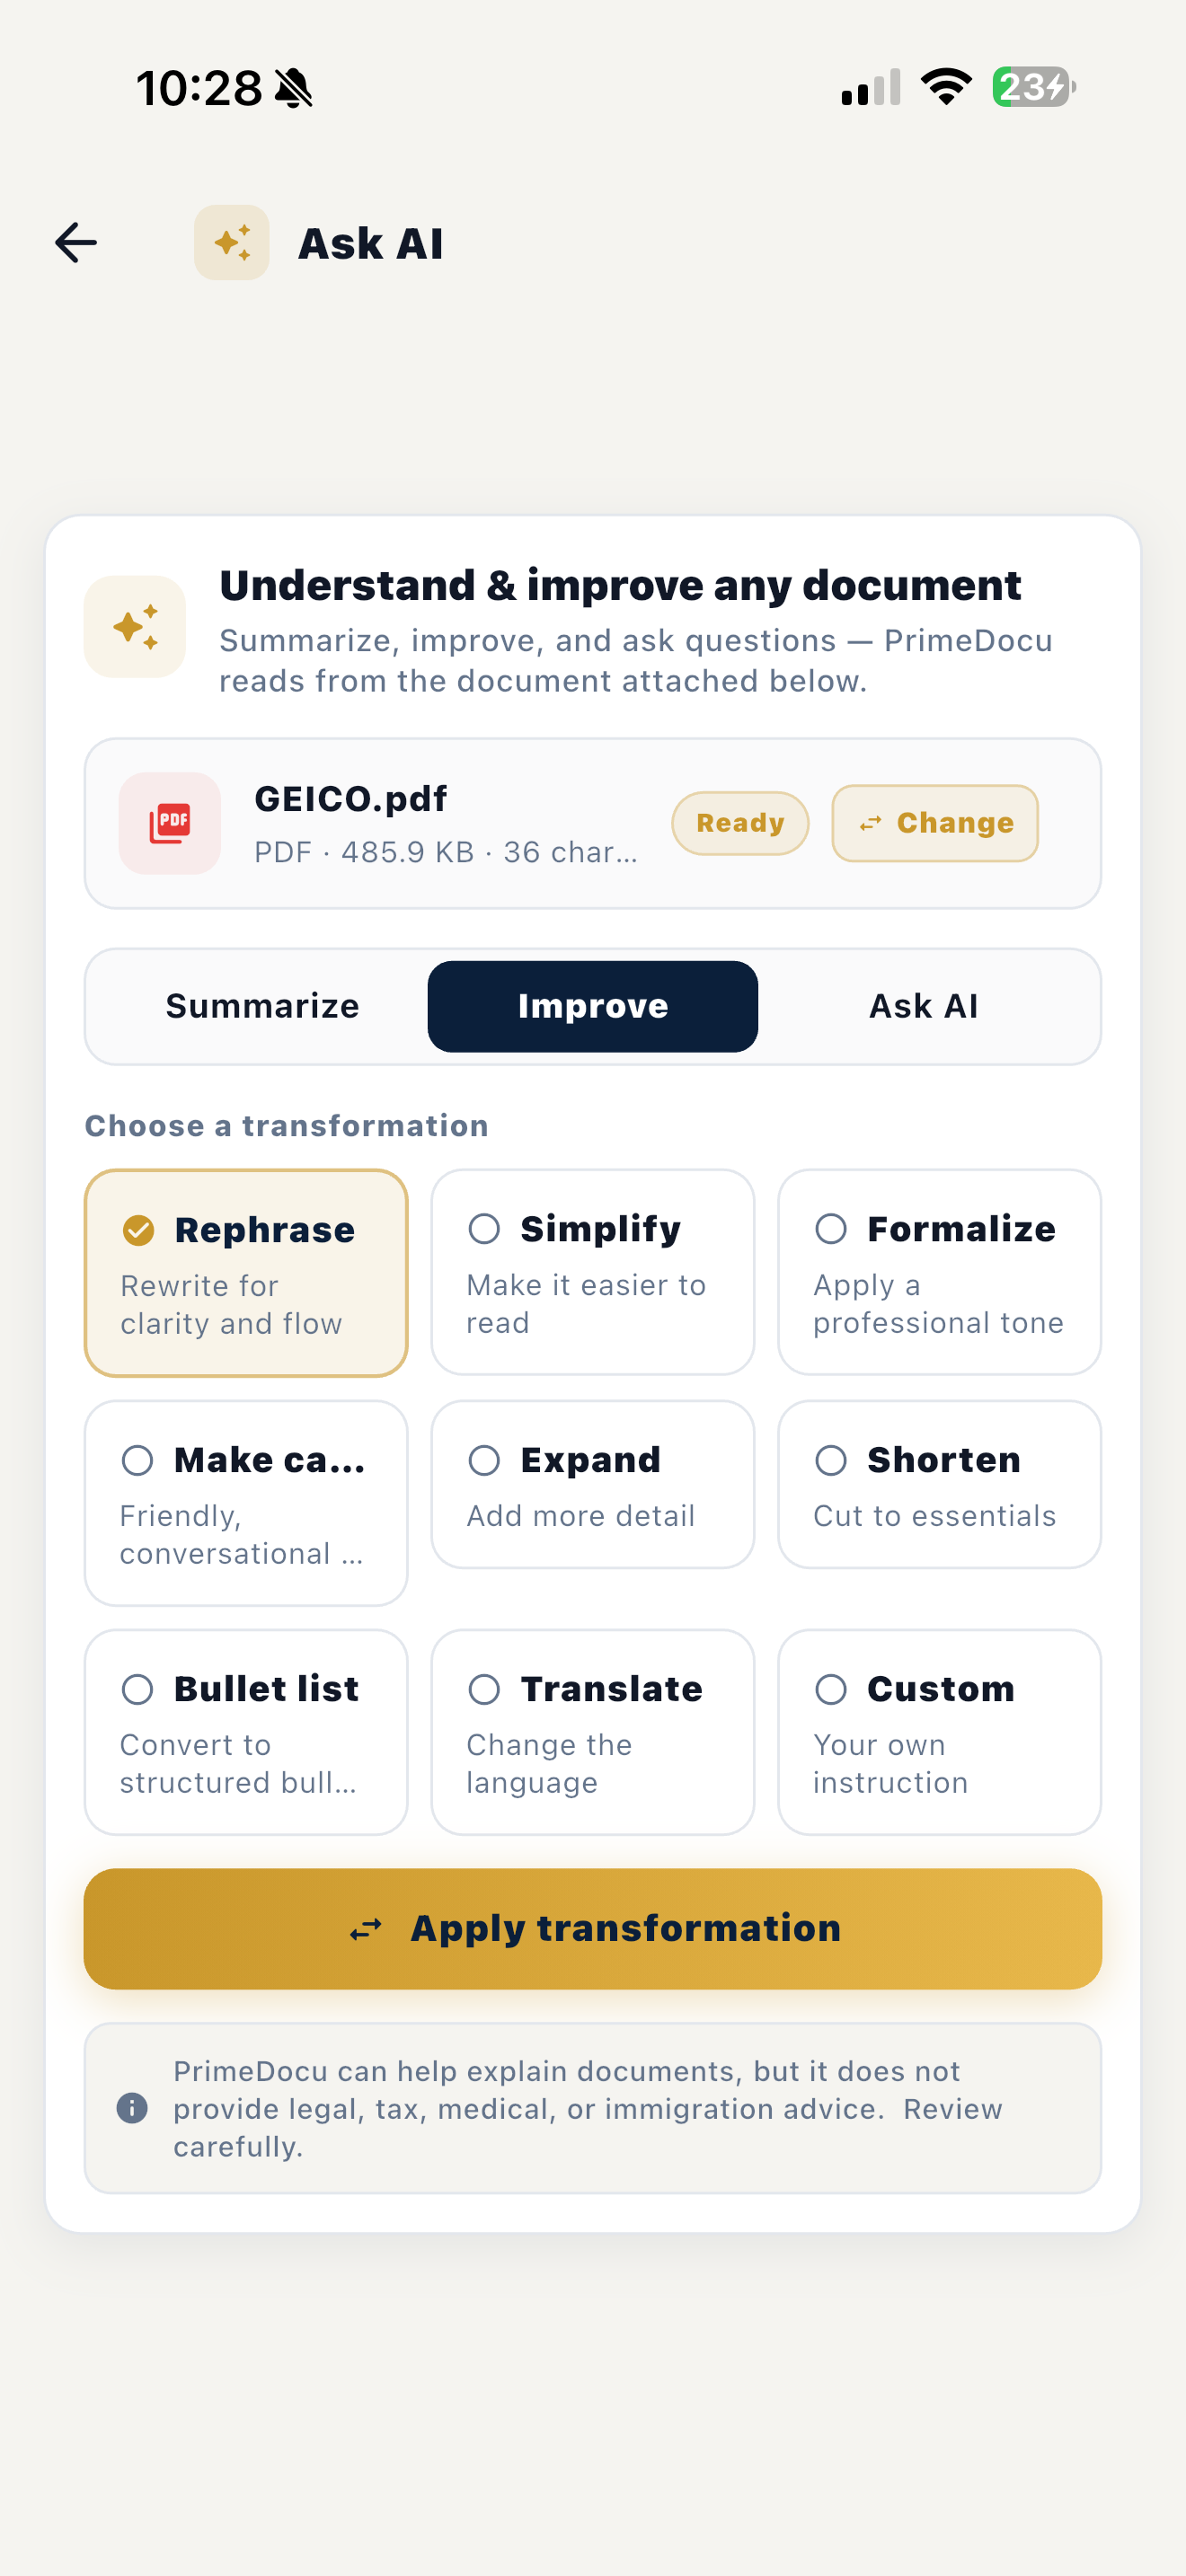Image resolution: width=1186 pixels, height=2576 pixels.
Task: Tap the Apply transformation button
Action: pos(592,1929)
